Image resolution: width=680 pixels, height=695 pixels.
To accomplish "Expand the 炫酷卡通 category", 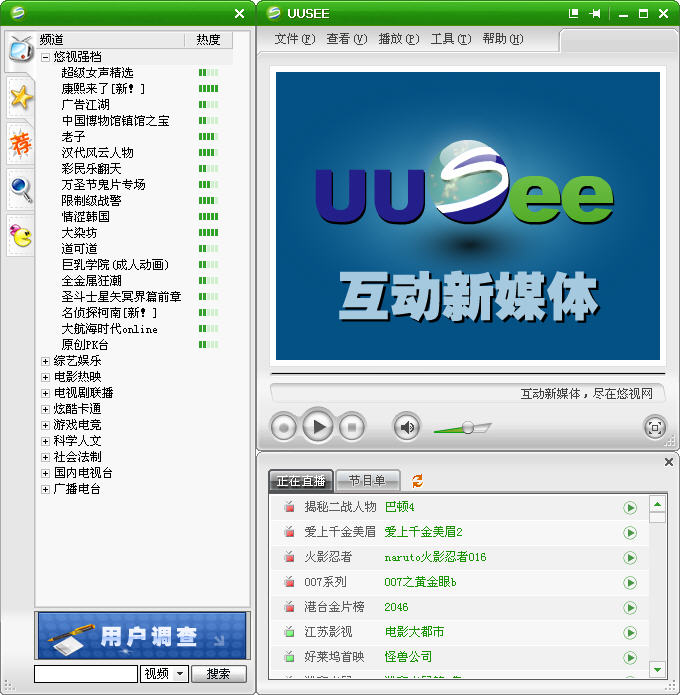I will (x=45, y=409).
